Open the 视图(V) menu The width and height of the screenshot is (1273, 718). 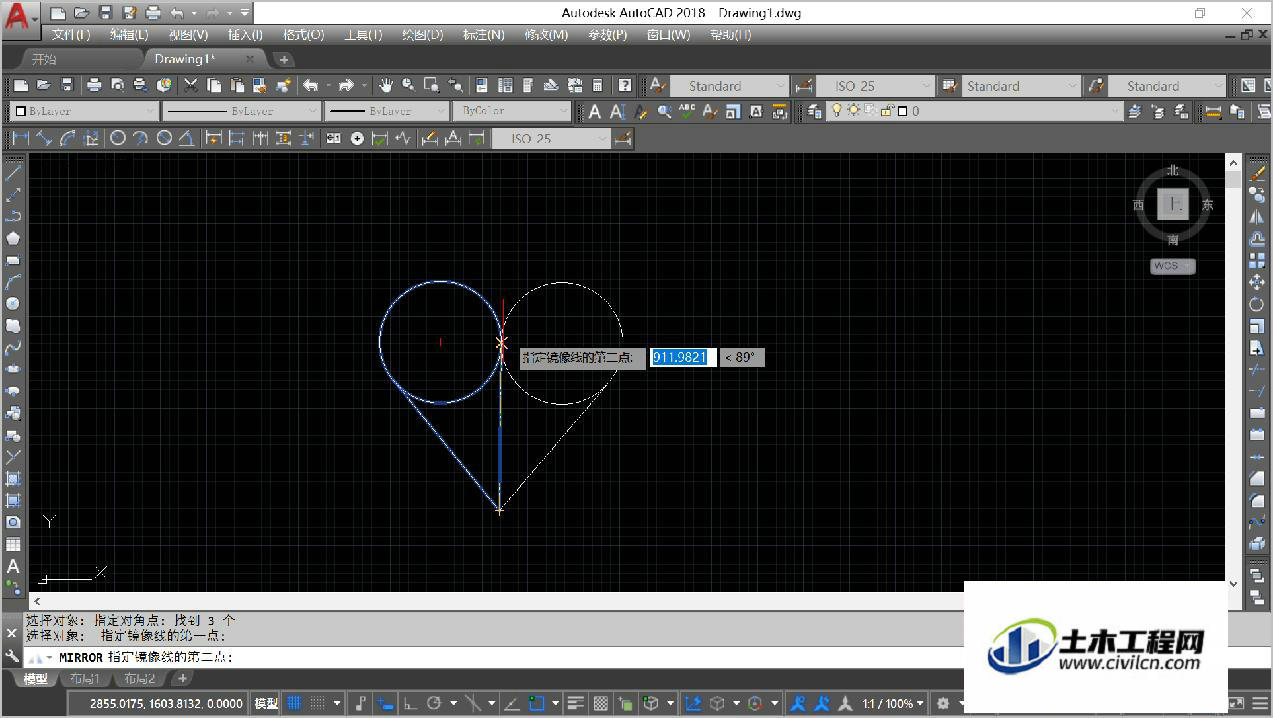click(187, 35)
